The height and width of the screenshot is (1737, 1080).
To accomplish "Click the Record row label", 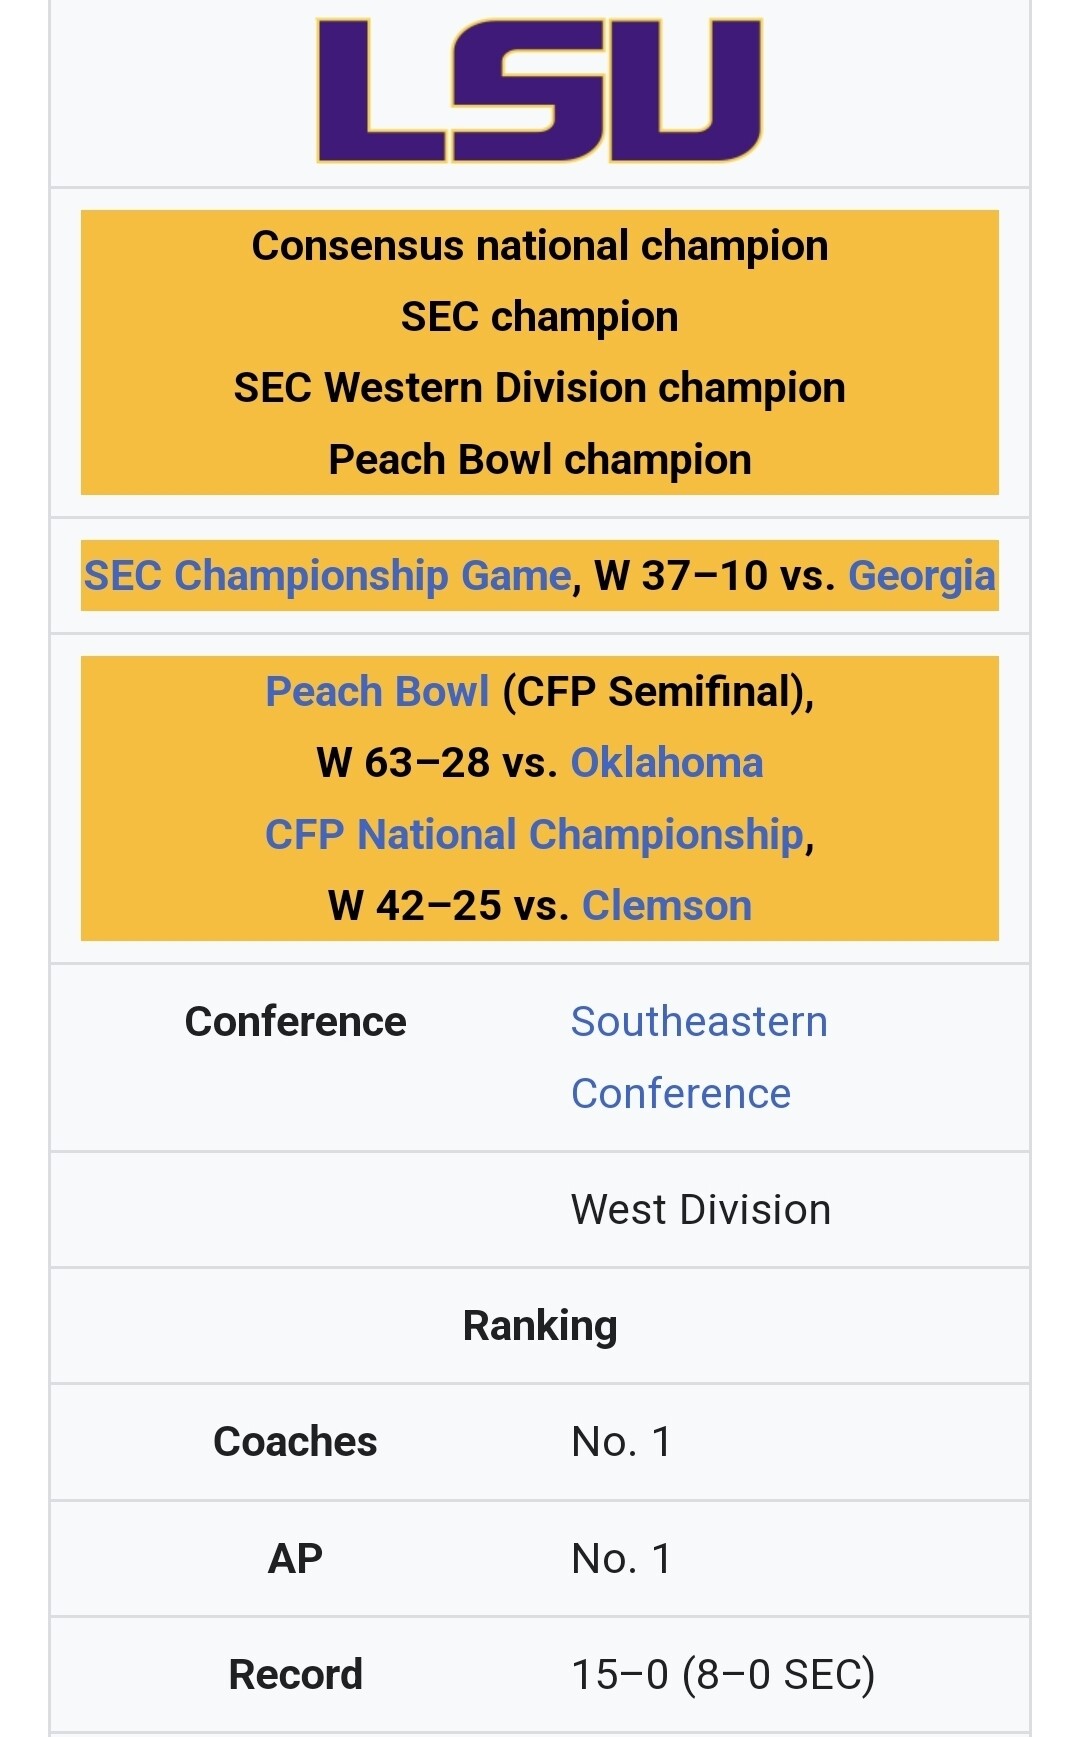I will pyautogui.click(x=295, y=1675).
